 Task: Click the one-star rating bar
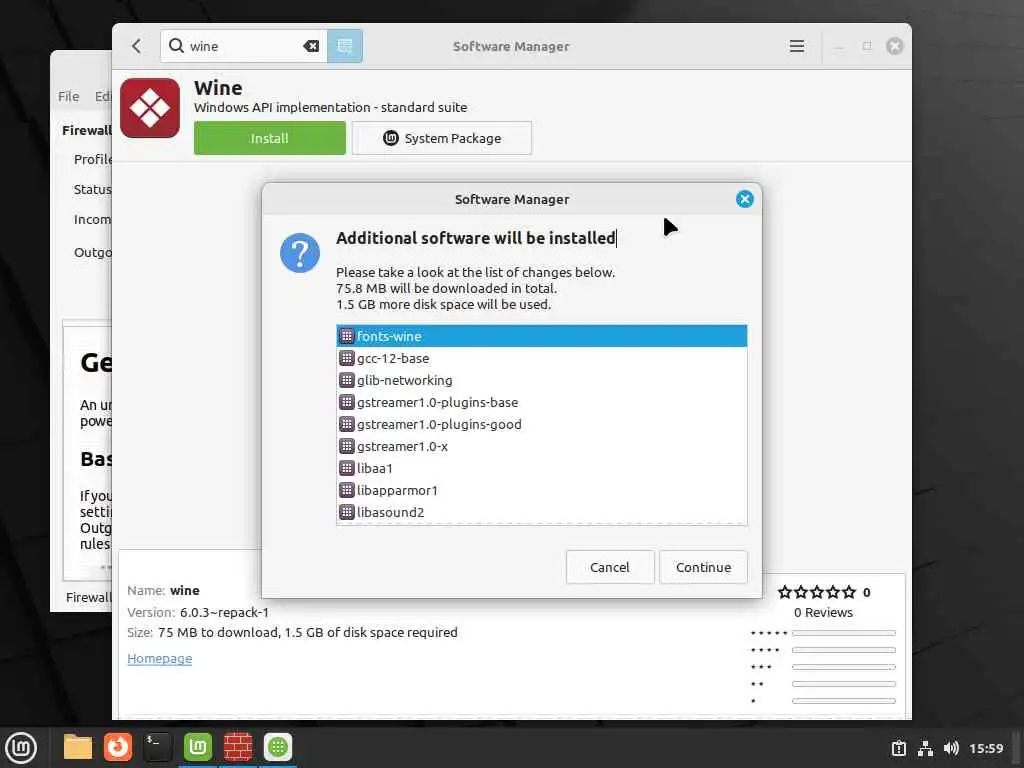[x=843, y=701]
